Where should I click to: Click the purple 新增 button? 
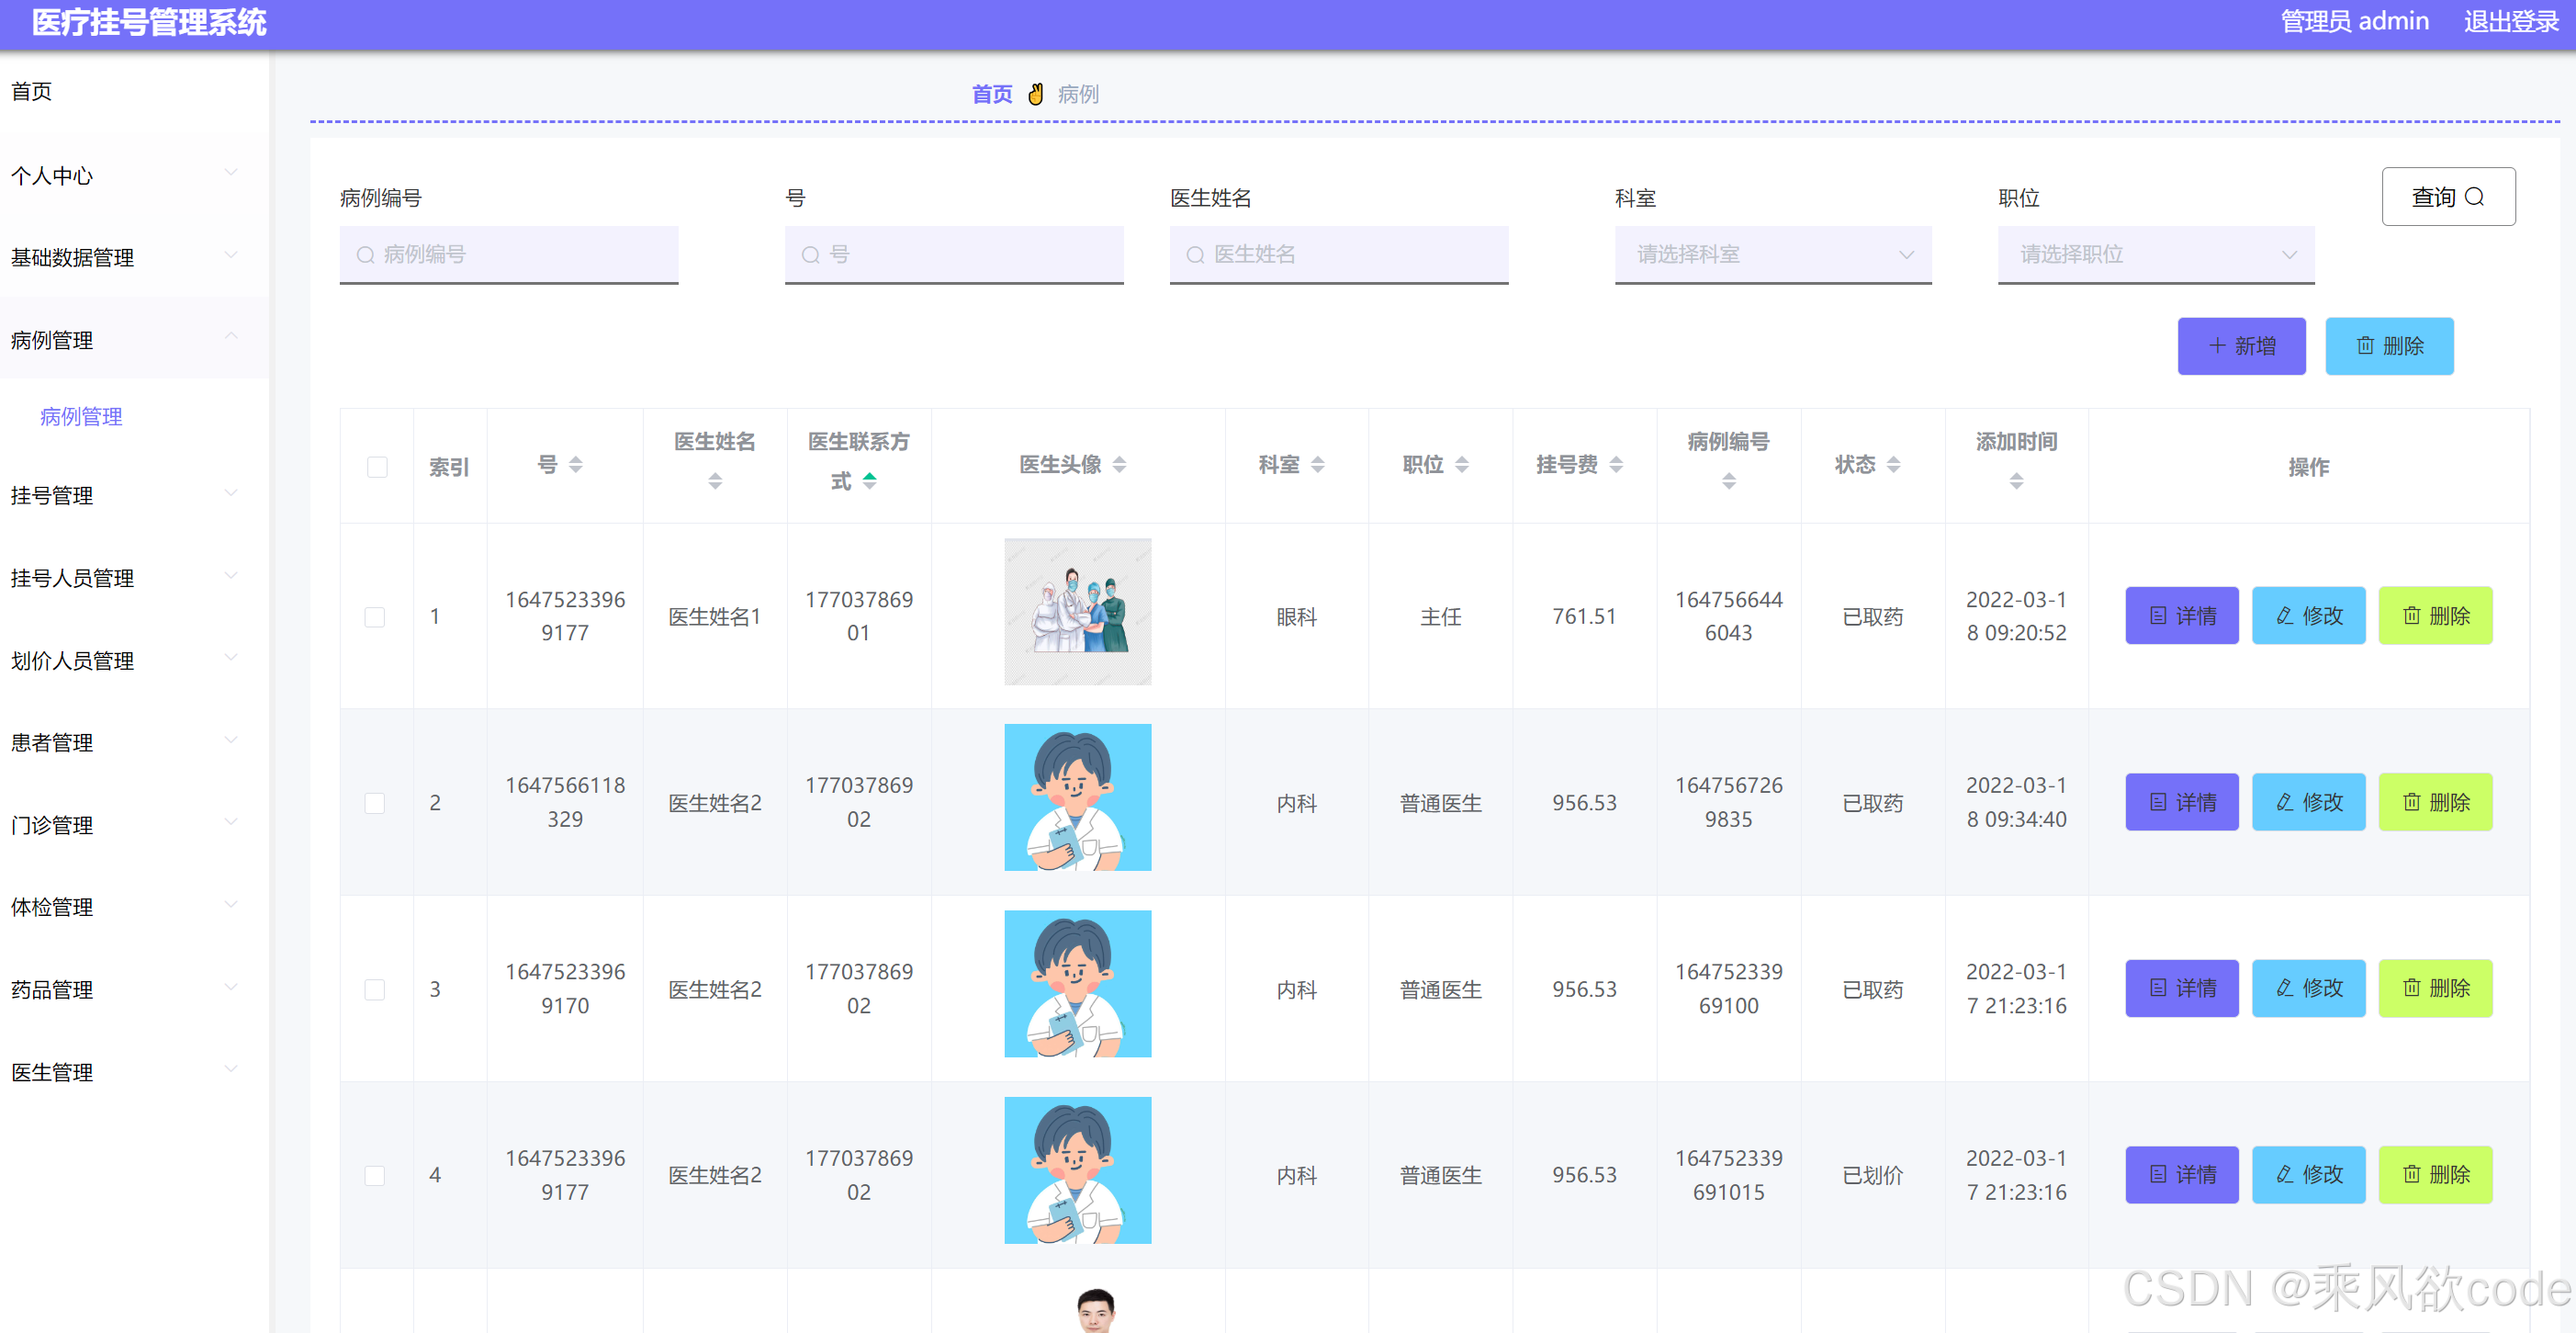pos(2240,346)
